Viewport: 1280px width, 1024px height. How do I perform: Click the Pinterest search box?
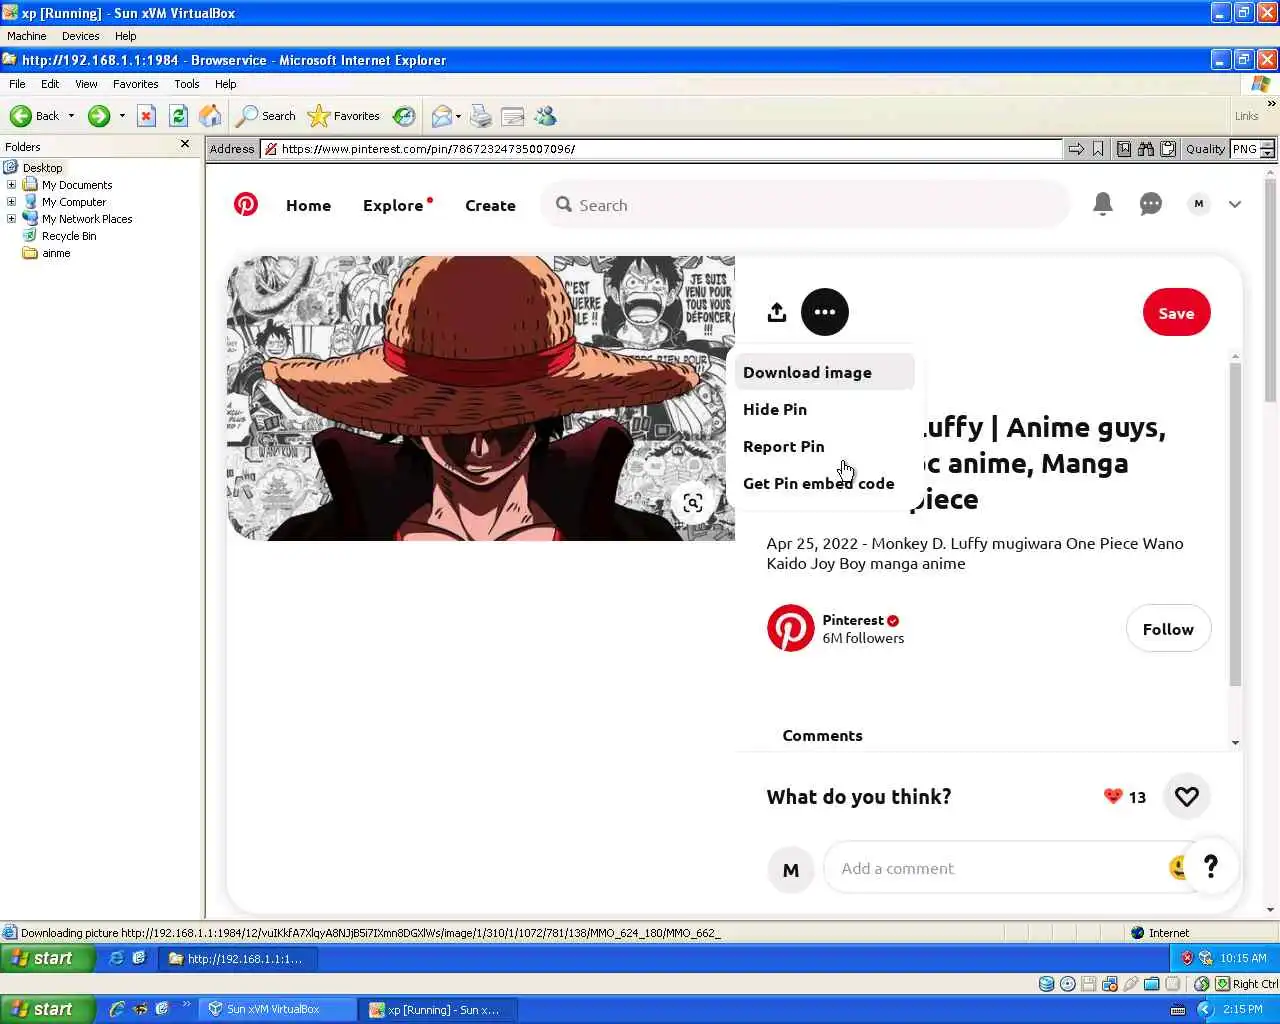[x=806, y=205]
